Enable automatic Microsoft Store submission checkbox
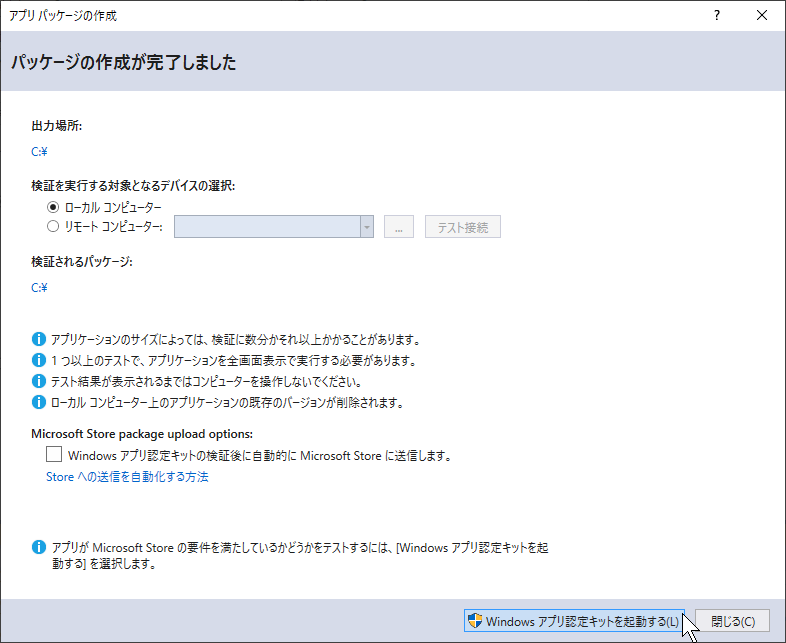 54,454
